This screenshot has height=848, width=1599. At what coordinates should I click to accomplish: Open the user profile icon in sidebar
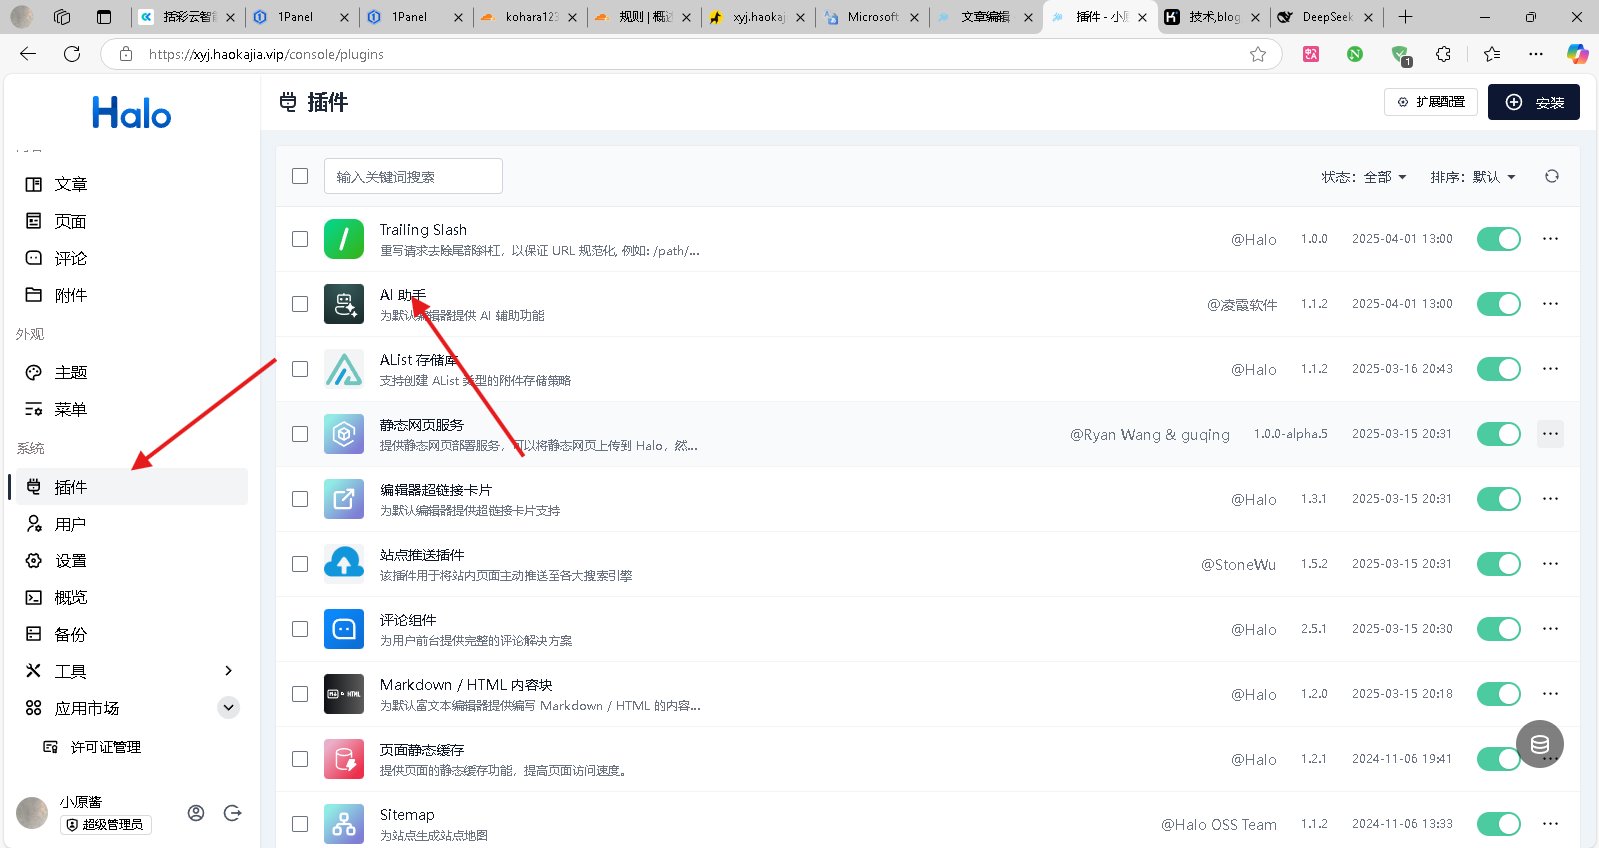click(x=196, y=813)
